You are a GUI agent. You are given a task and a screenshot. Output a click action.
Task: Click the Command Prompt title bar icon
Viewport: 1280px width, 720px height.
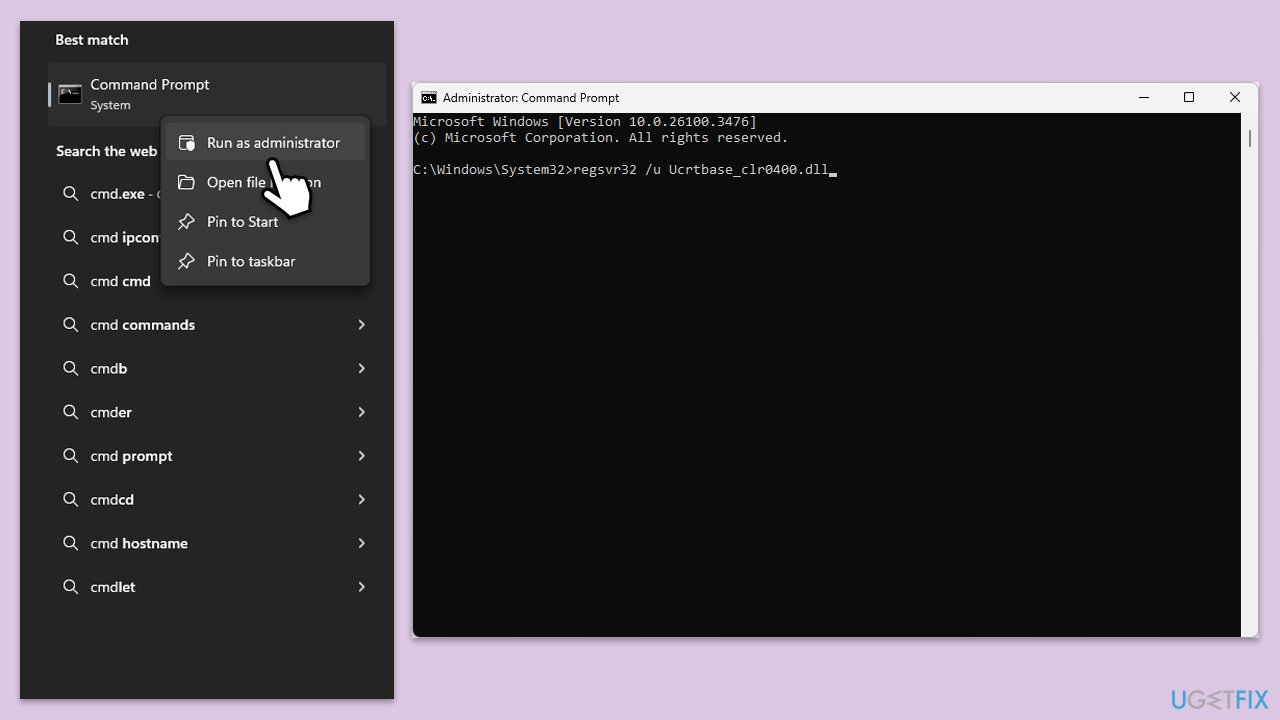pos(429,98)
